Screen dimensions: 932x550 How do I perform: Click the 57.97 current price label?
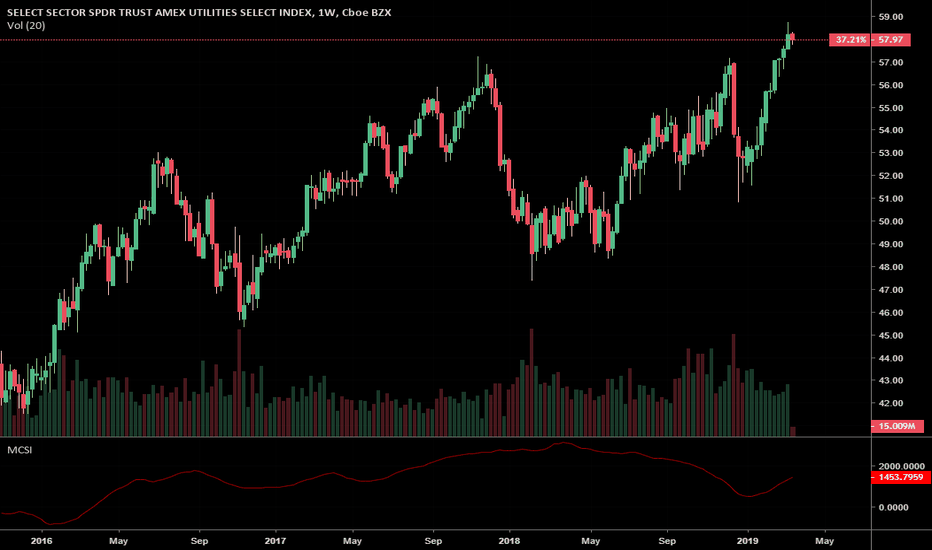(890, 40)
